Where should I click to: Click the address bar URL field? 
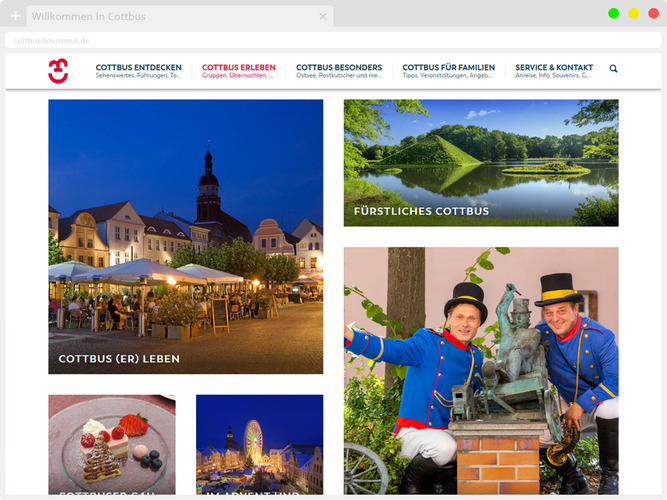(x=300, y=41)
